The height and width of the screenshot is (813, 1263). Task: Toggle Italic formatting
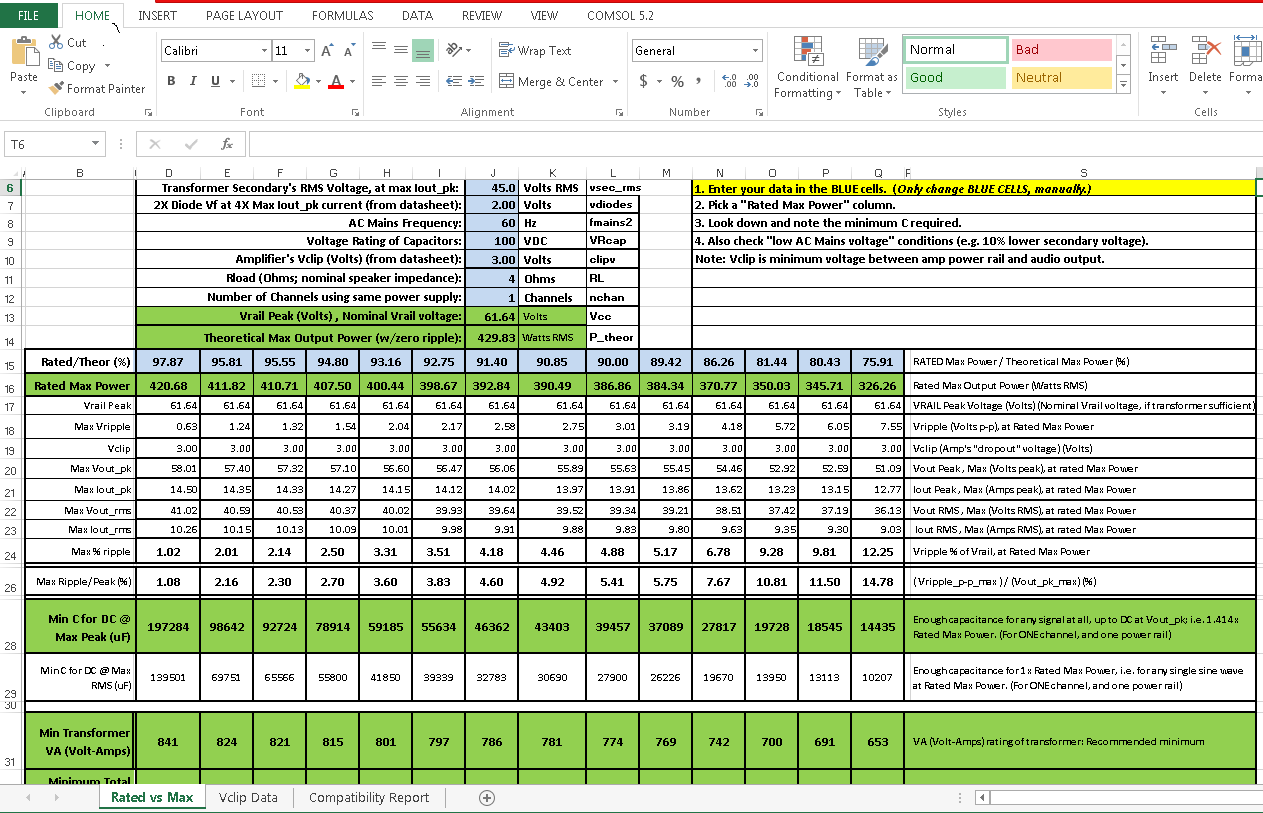click(x=192, y=81)
